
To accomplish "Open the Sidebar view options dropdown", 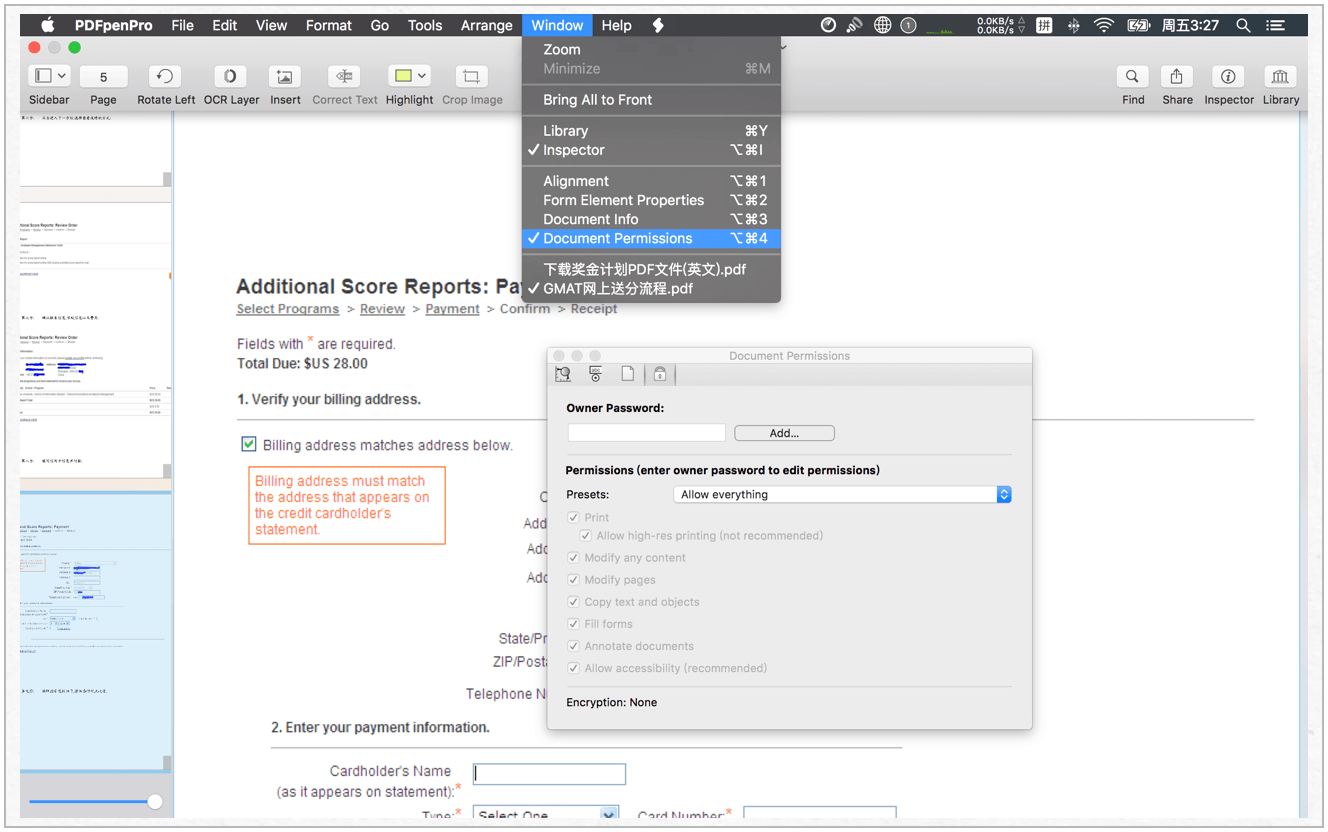I will [x=62, y=76].
